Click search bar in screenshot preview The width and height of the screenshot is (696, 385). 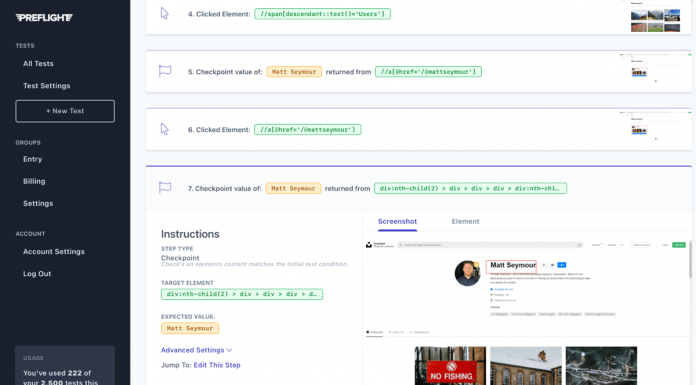(x=490, y=245)
